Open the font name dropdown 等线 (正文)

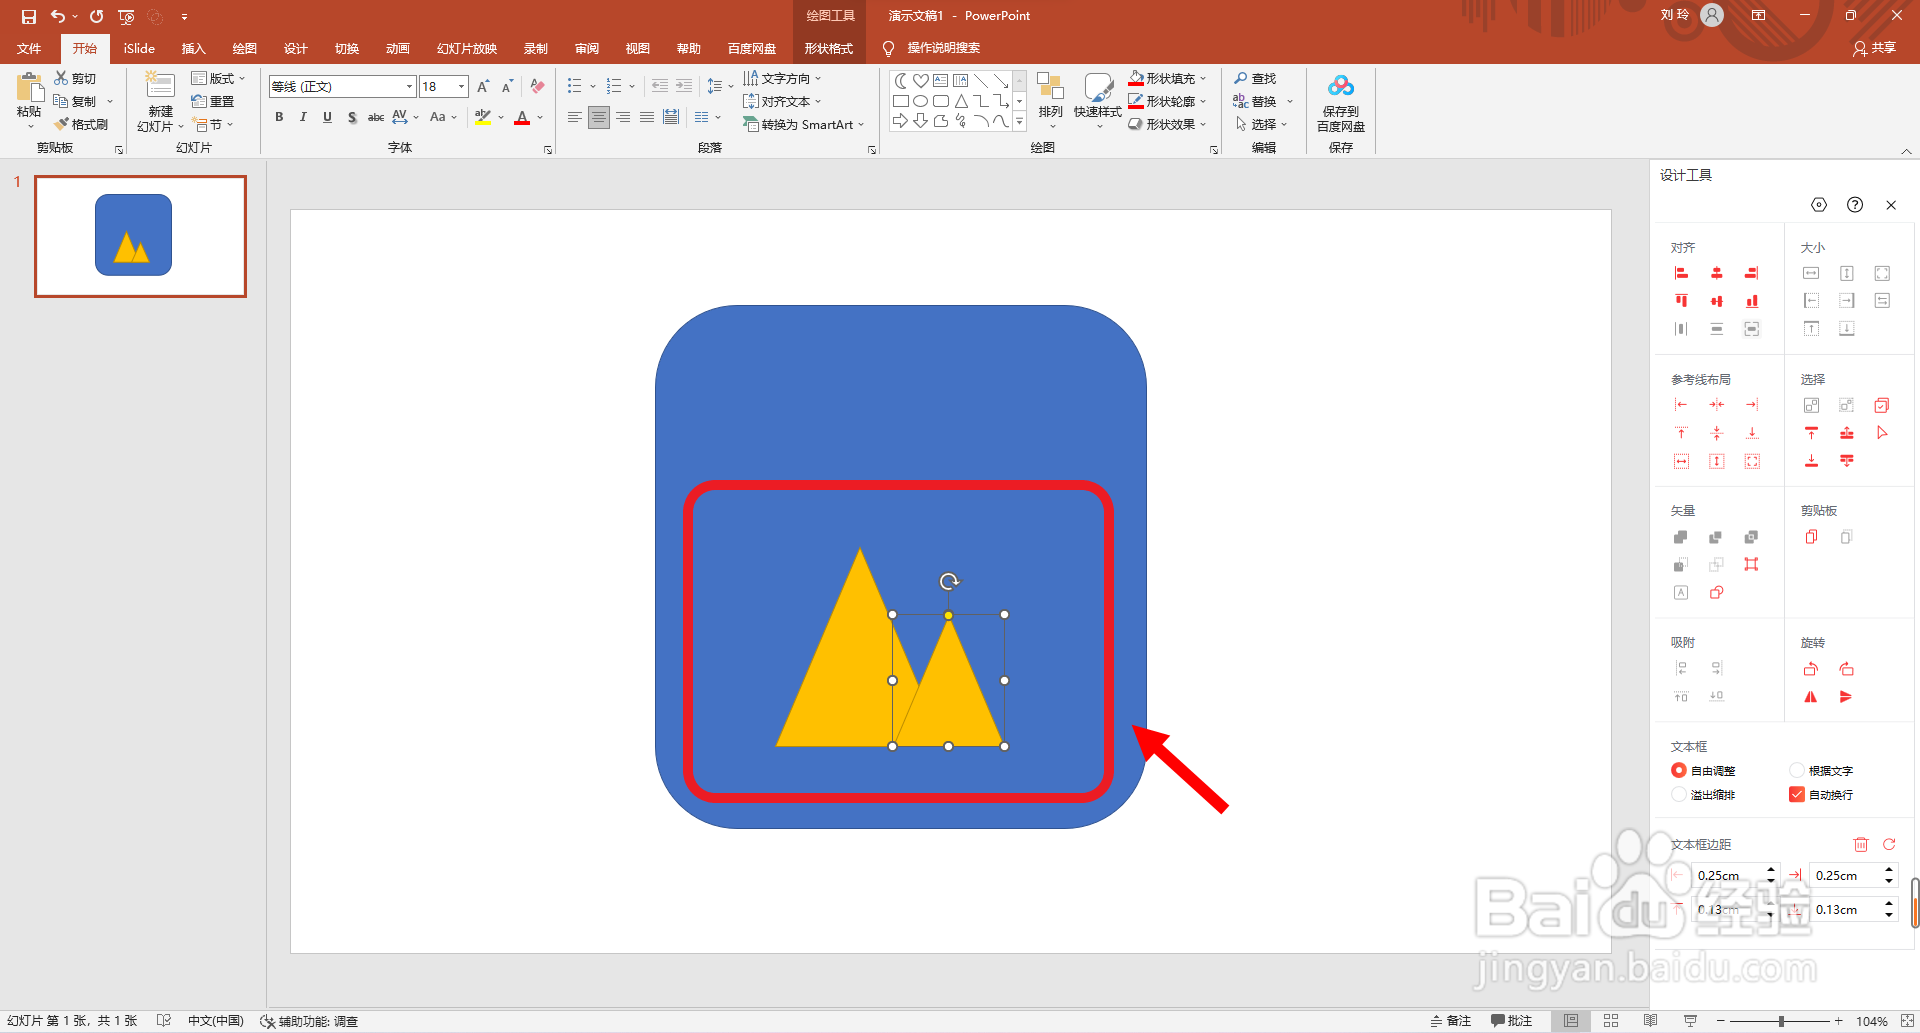coord(409,87)
